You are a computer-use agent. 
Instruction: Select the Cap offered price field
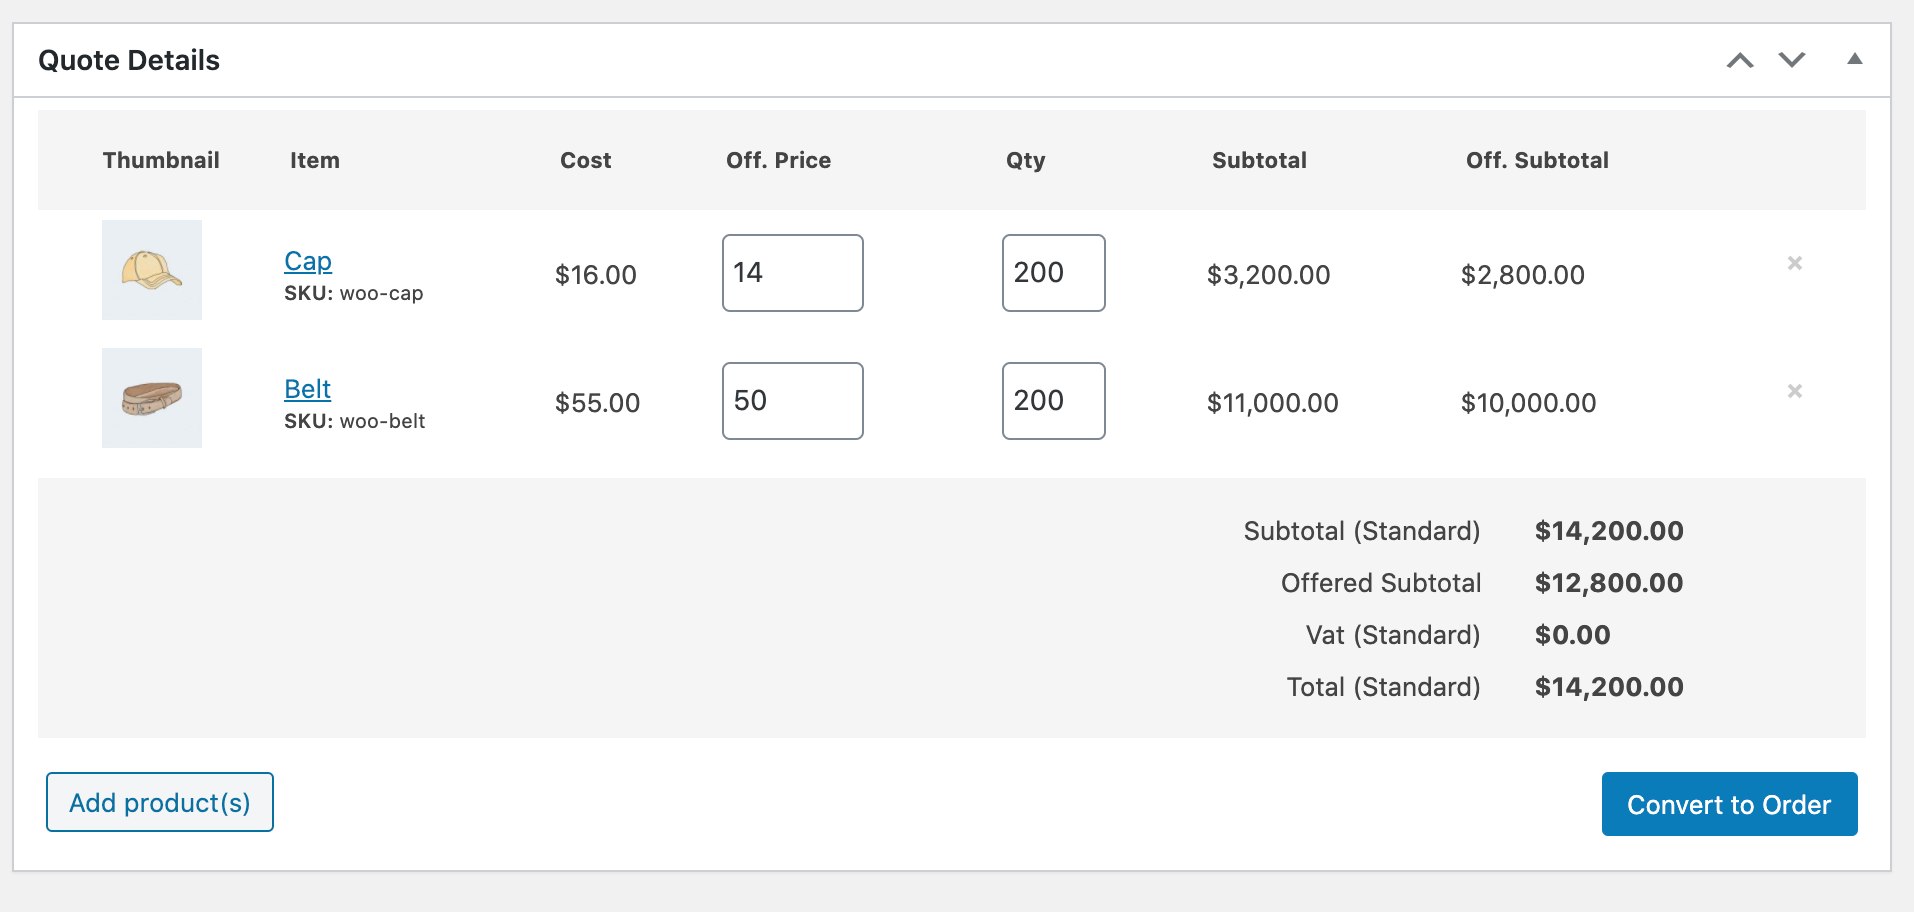[x=791, y=273]
